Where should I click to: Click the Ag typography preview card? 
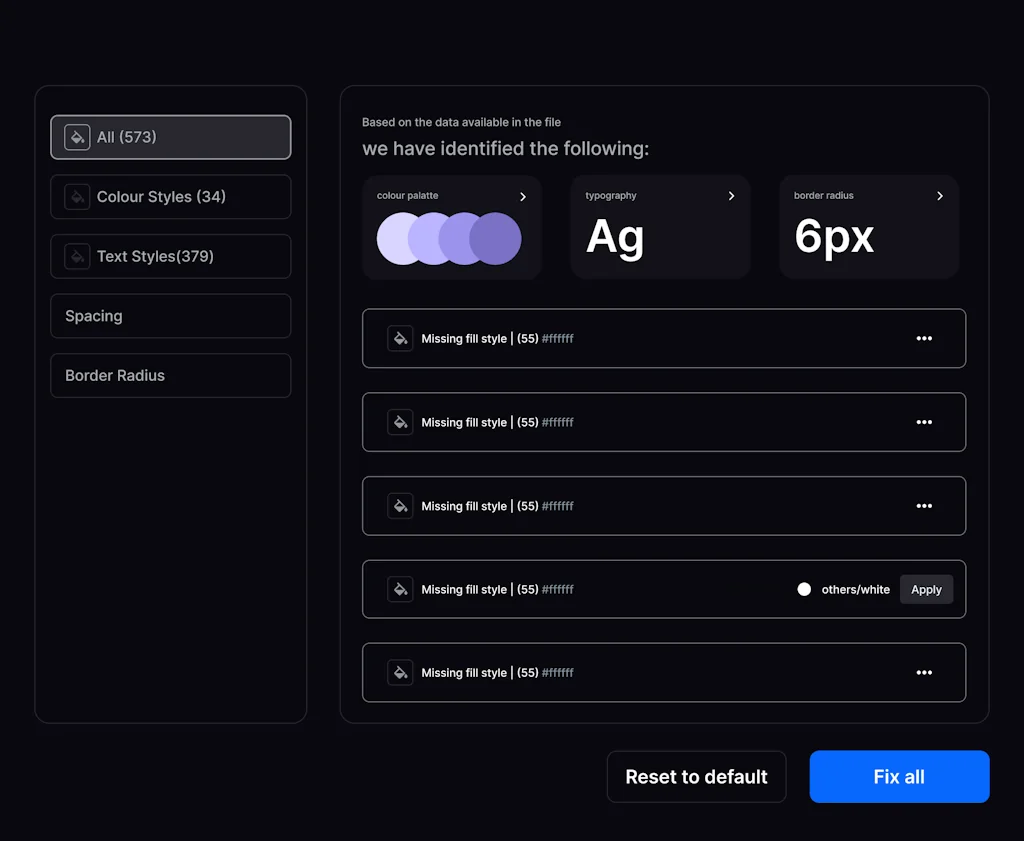click(x=660, y=226)
